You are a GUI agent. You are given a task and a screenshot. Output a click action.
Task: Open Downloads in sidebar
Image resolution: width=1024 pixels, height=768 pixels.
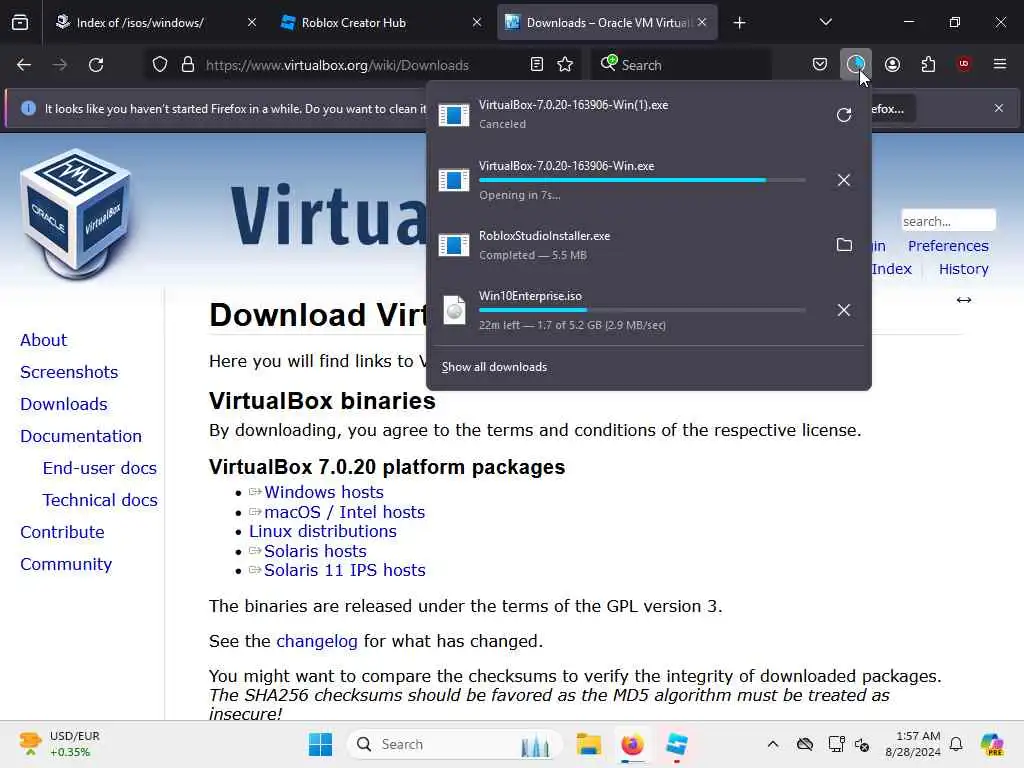click(63, 404)
